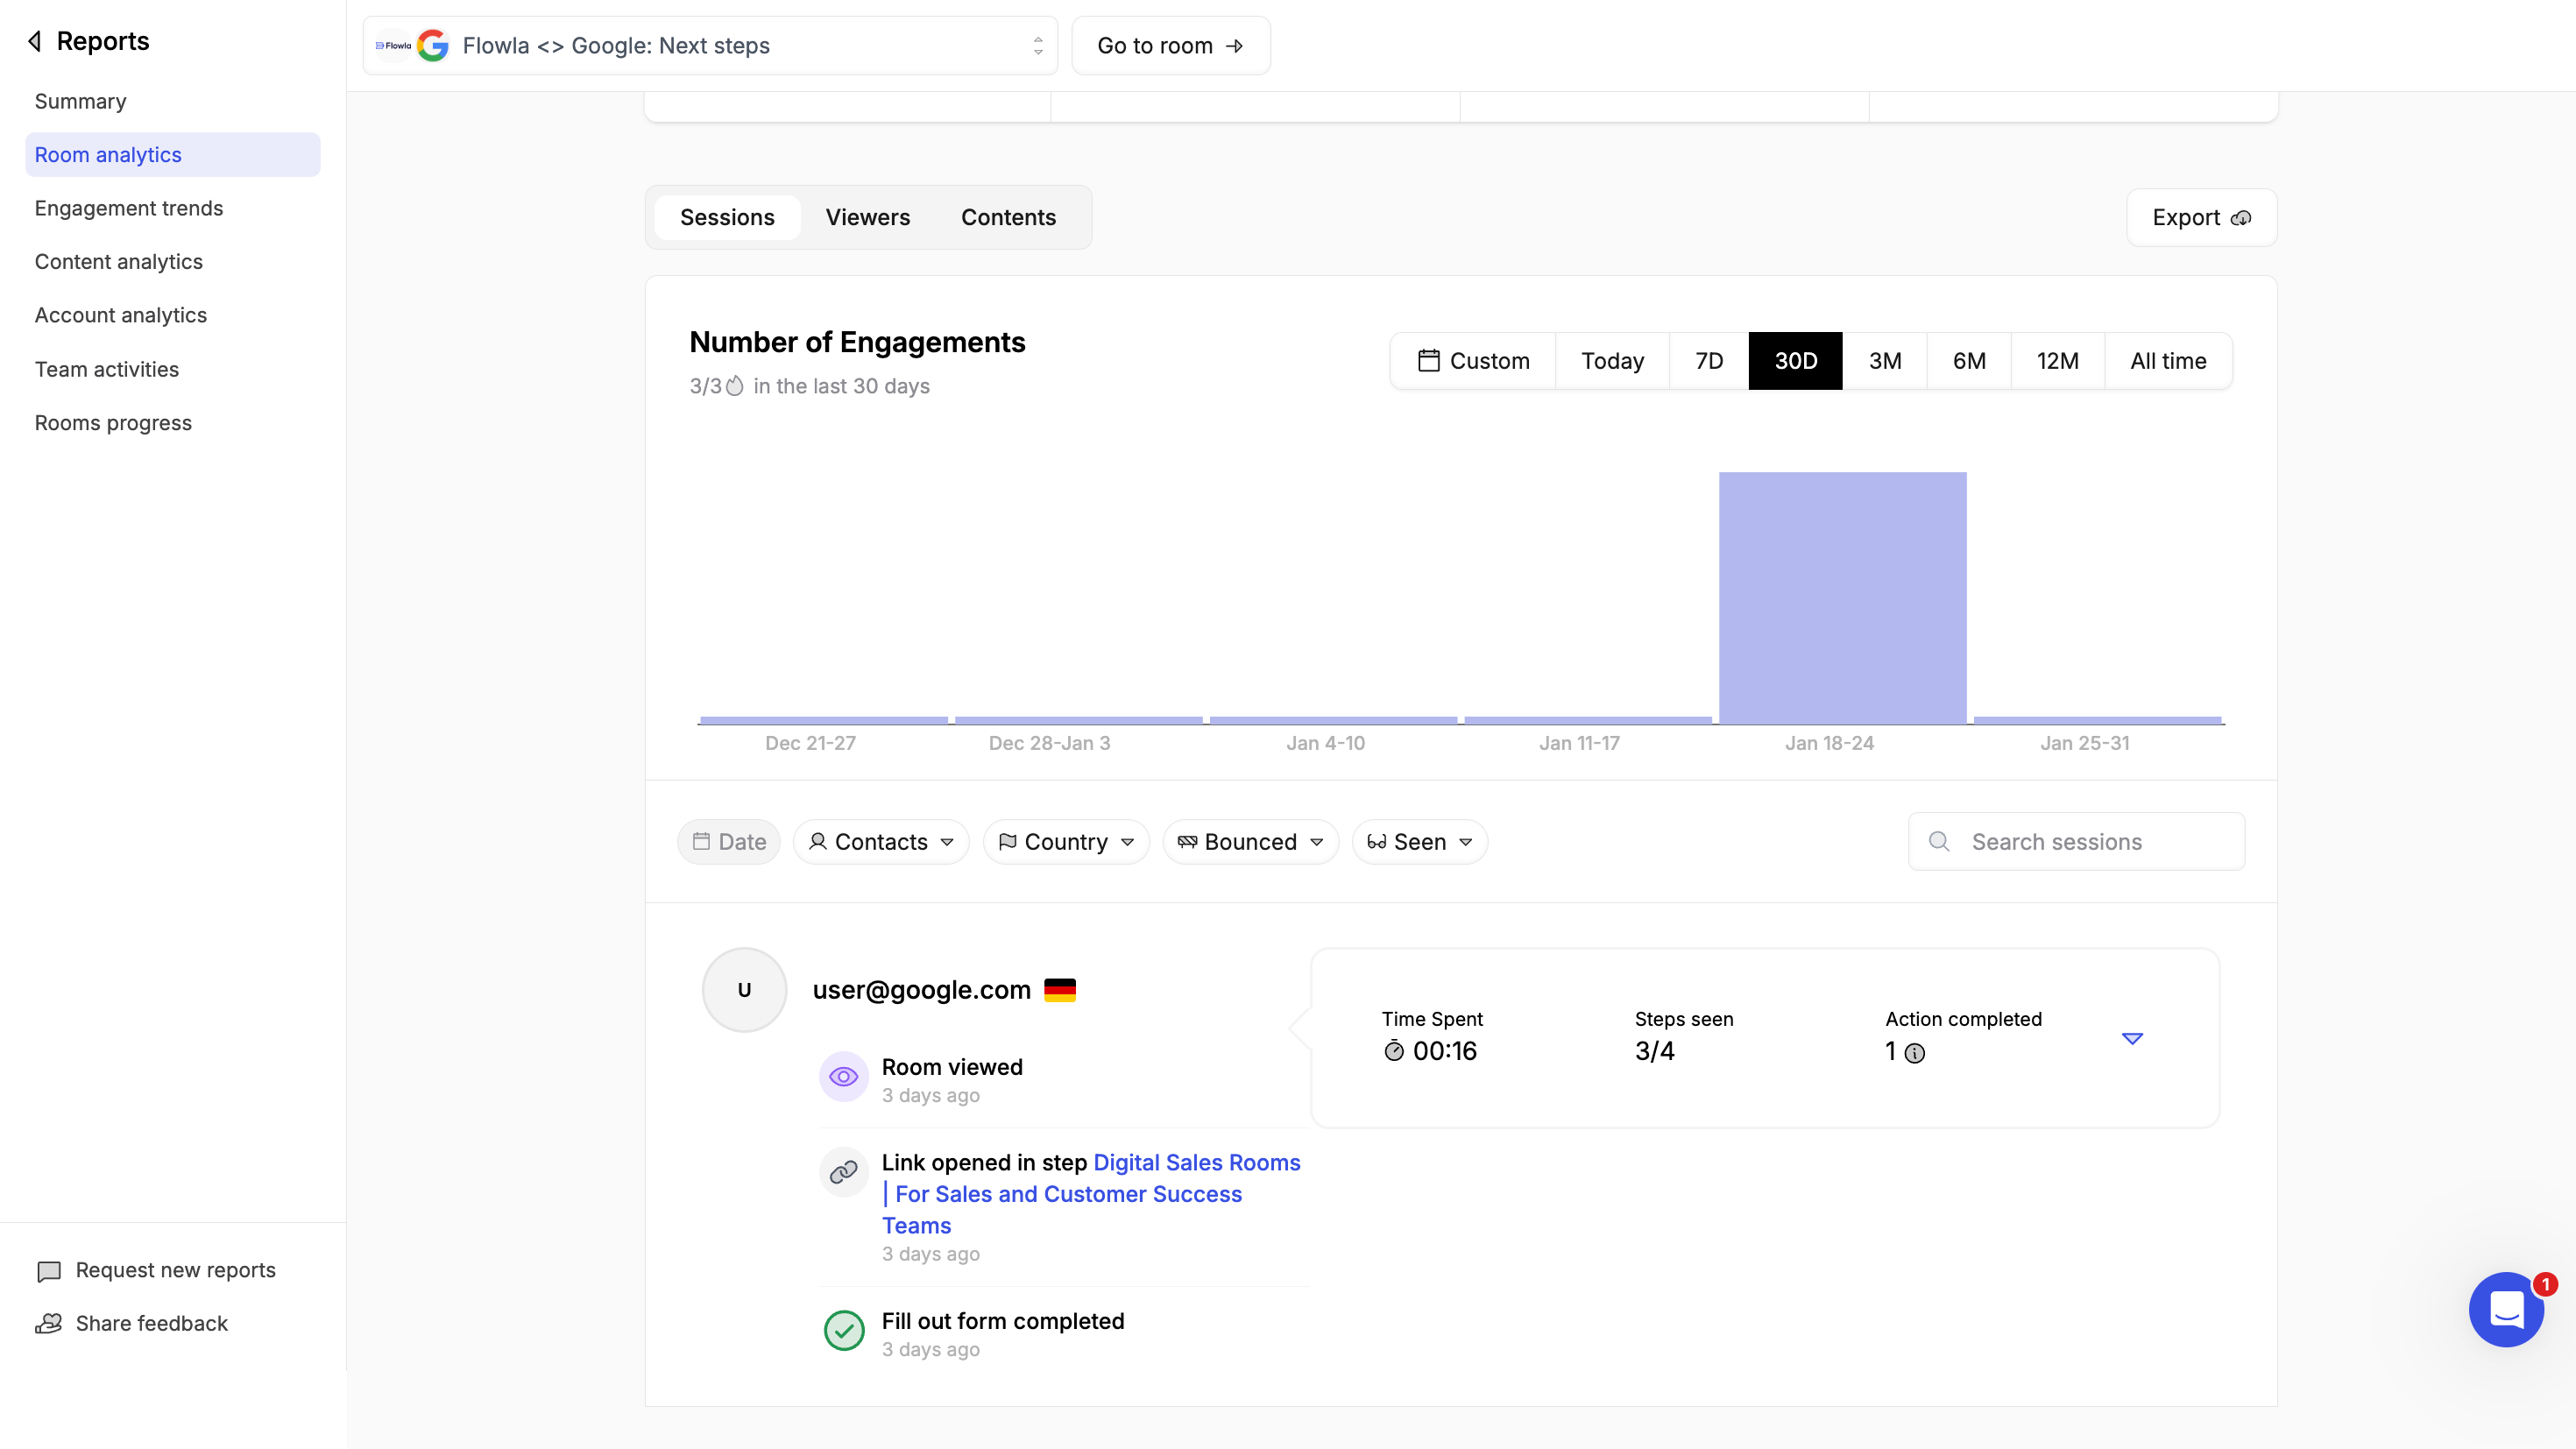This screenshot has height=1449, width=2576.
Task: Click the back arrow beside Reports
Action: coord(35,41)
